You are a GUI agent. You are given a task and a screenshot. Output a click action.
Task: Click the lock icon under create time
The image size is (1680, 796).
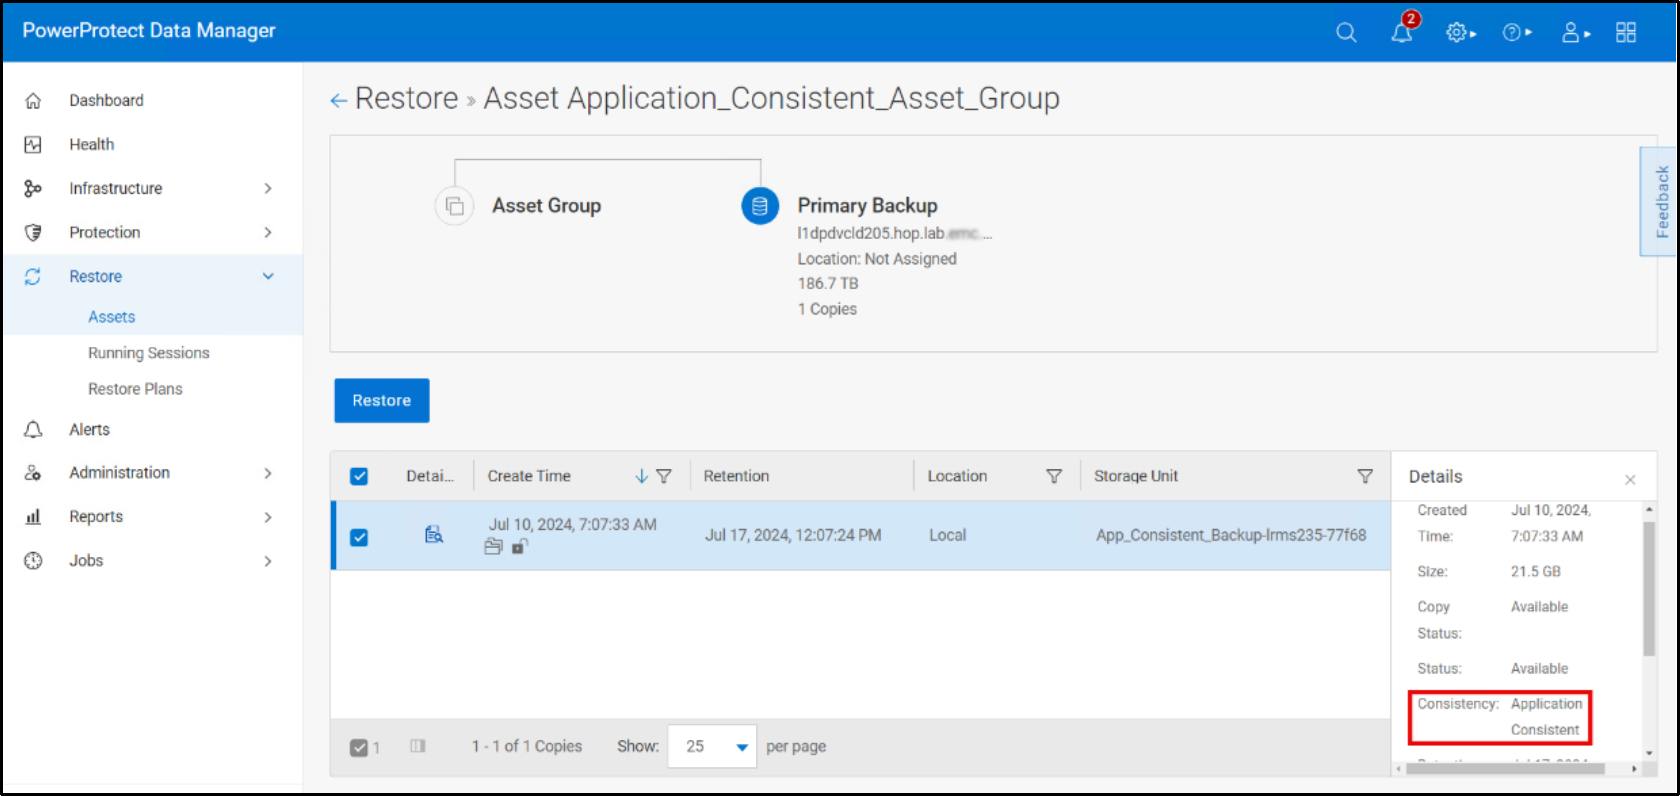click(x=520, y=546)
